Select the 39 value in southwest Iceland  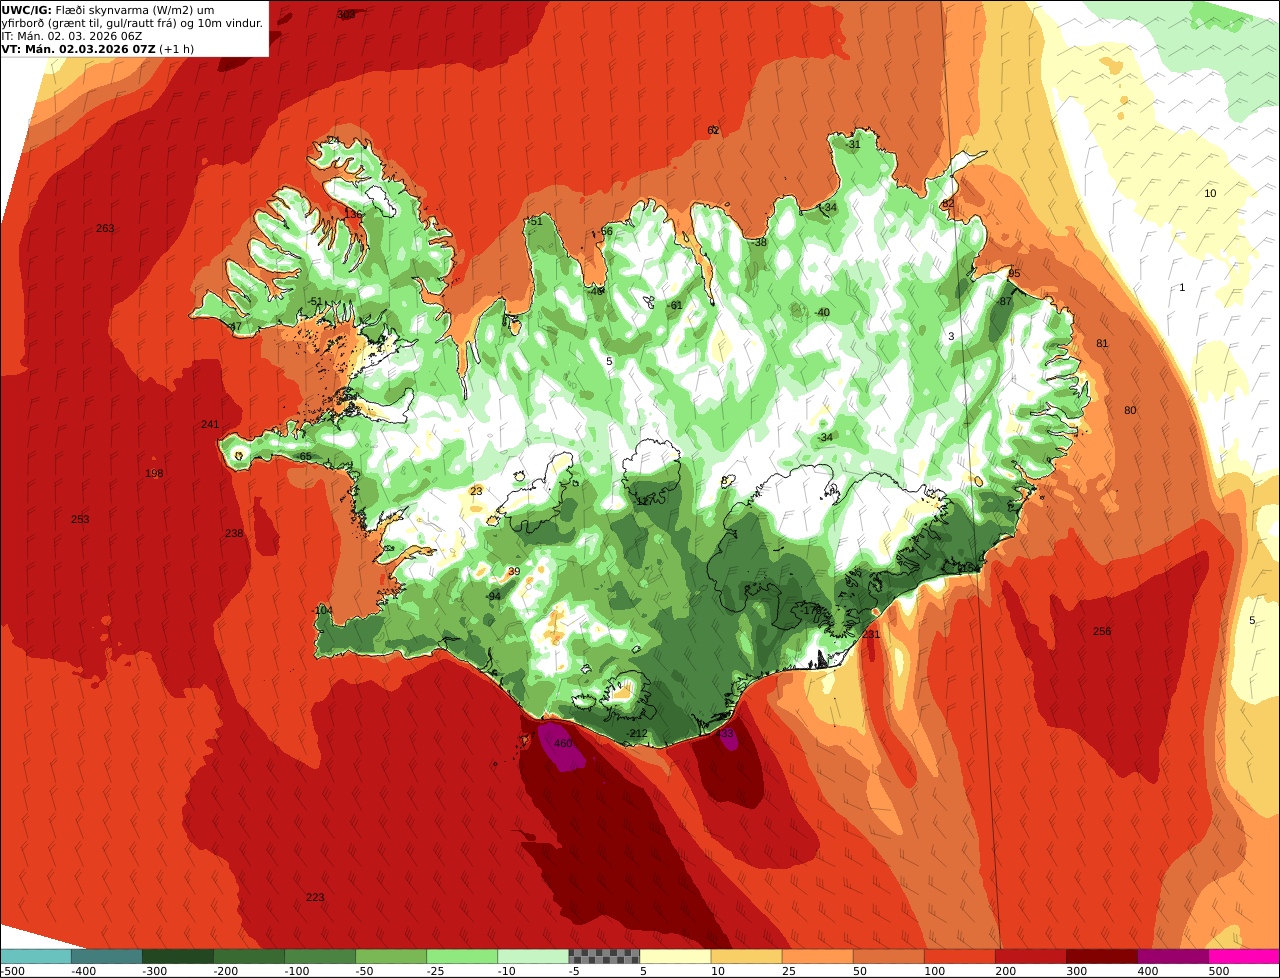click(x=514, y=572)
